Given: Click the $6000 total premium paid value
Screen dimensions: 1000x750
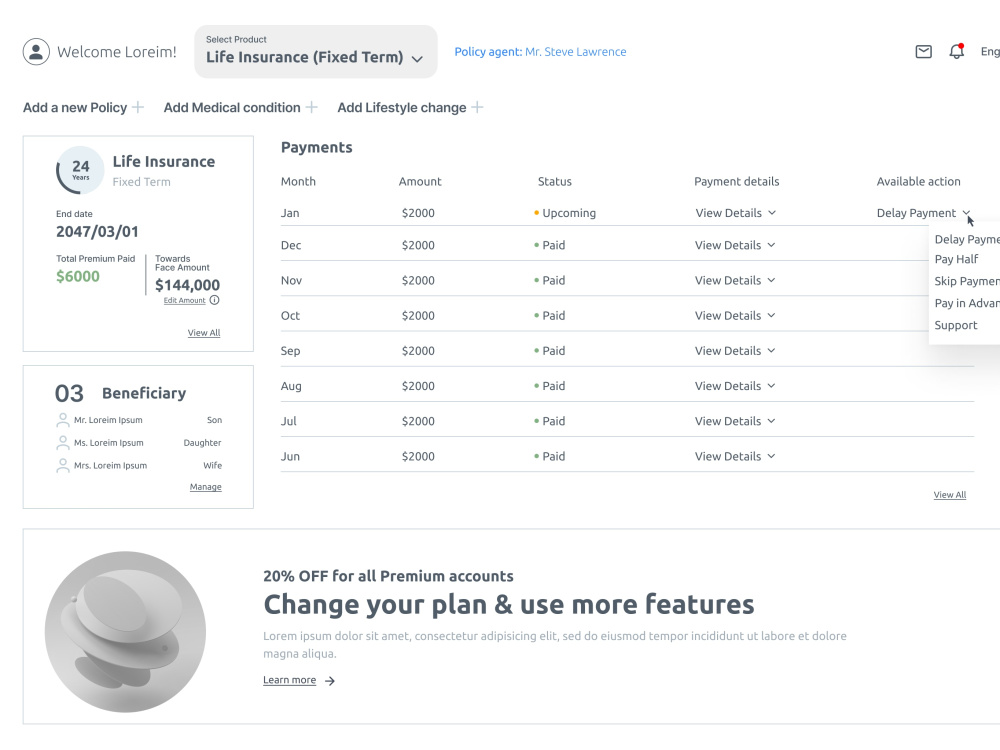Looking at the screenshot, I should click(x=78, y=276).
